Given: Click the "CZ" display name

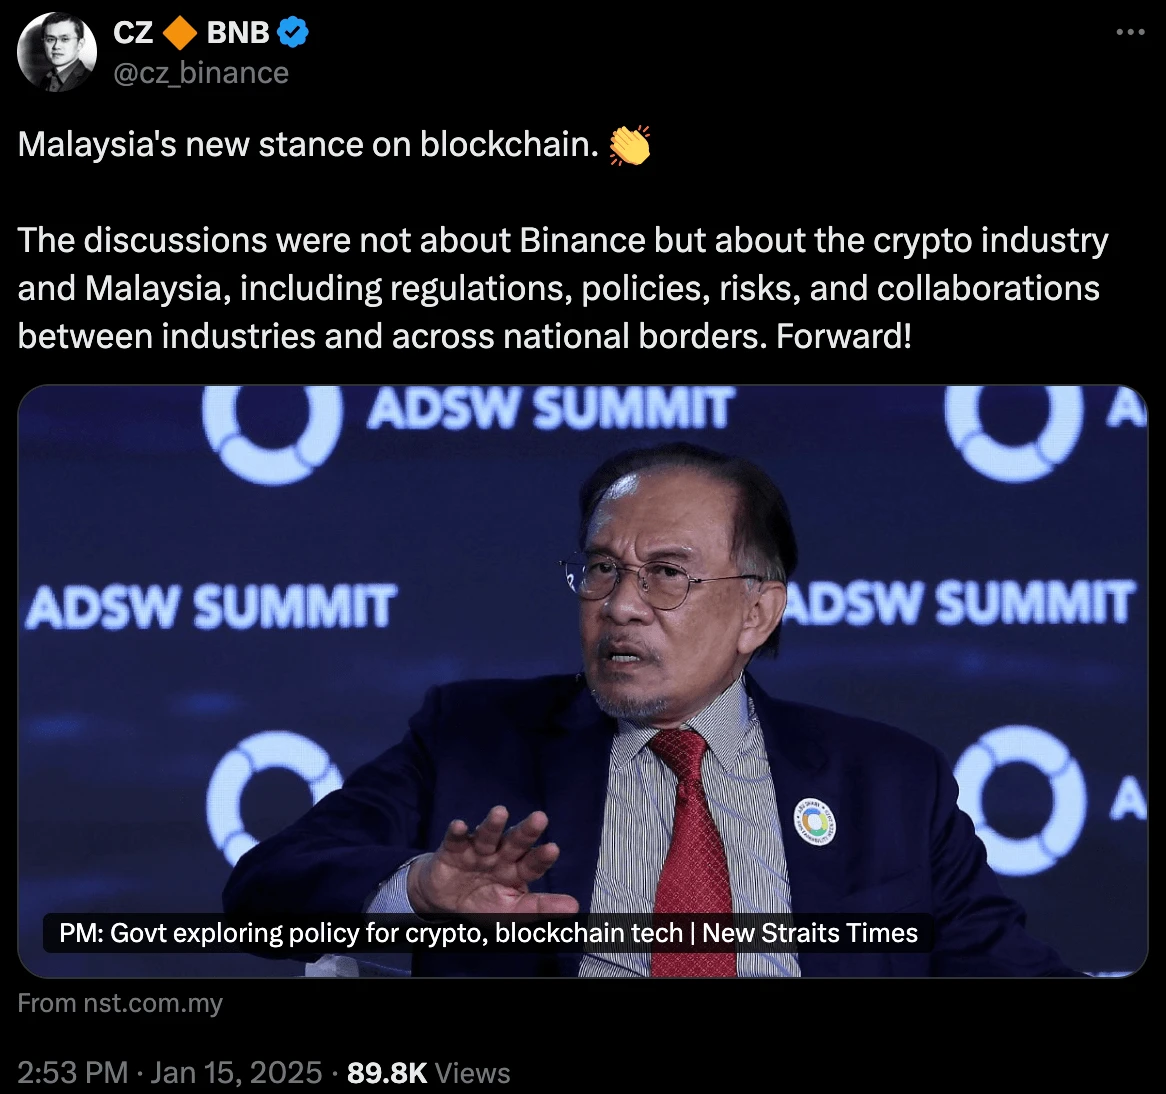Looking at the screenshot, I should point(133,33).
